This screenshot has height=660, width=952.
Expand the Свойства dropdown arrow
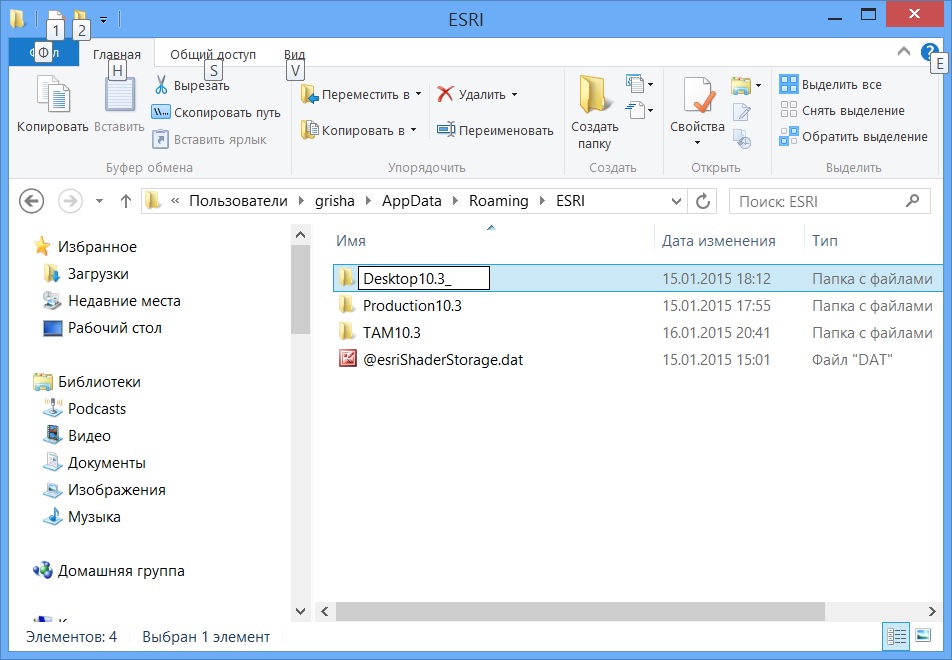pos(697,143)
